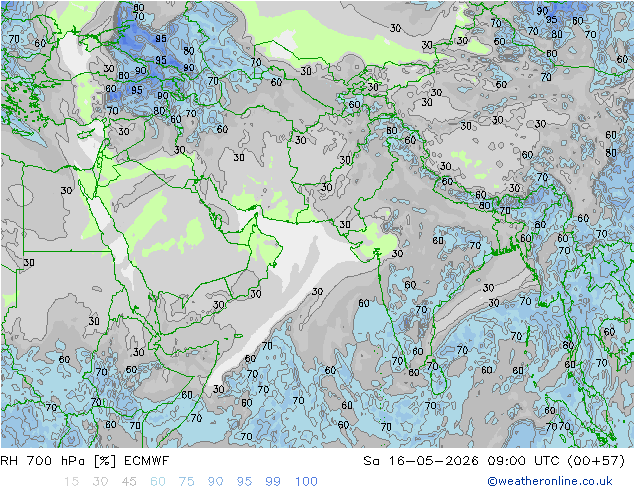
Task: Click the "09:00 UTC" time text
Action: tap(523, 461)
